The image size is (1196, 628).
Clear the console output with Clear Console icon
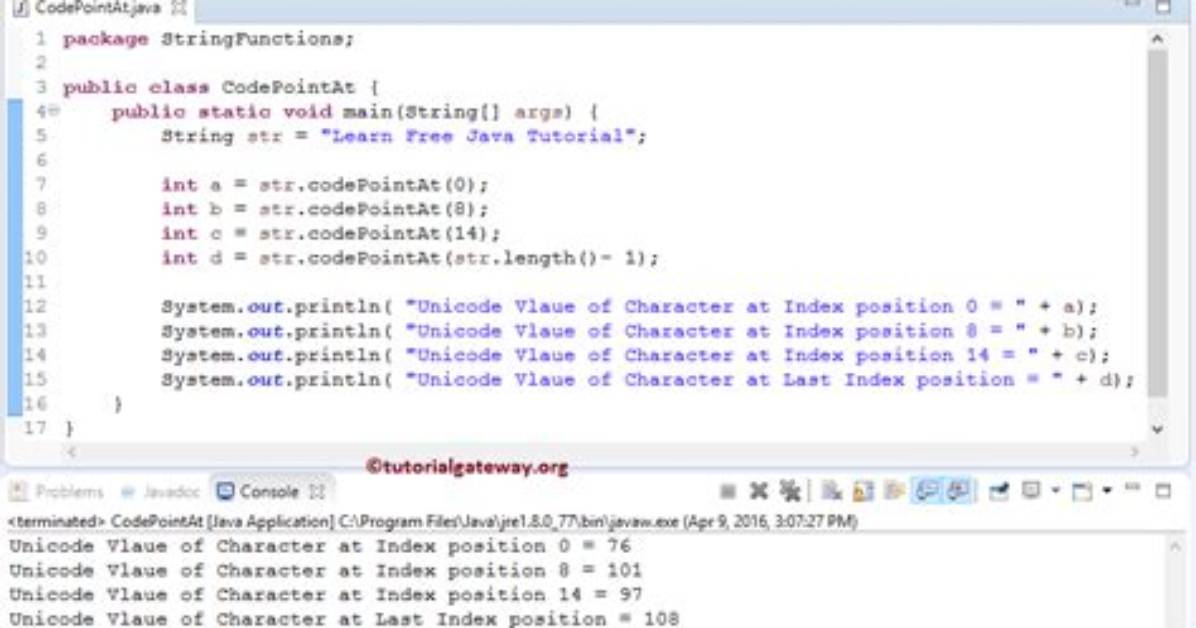coord(831,491)
